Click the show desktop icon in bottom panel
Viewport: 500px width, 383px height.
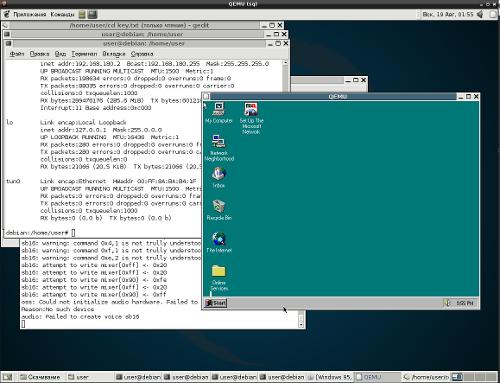click(x=7, y=377)
